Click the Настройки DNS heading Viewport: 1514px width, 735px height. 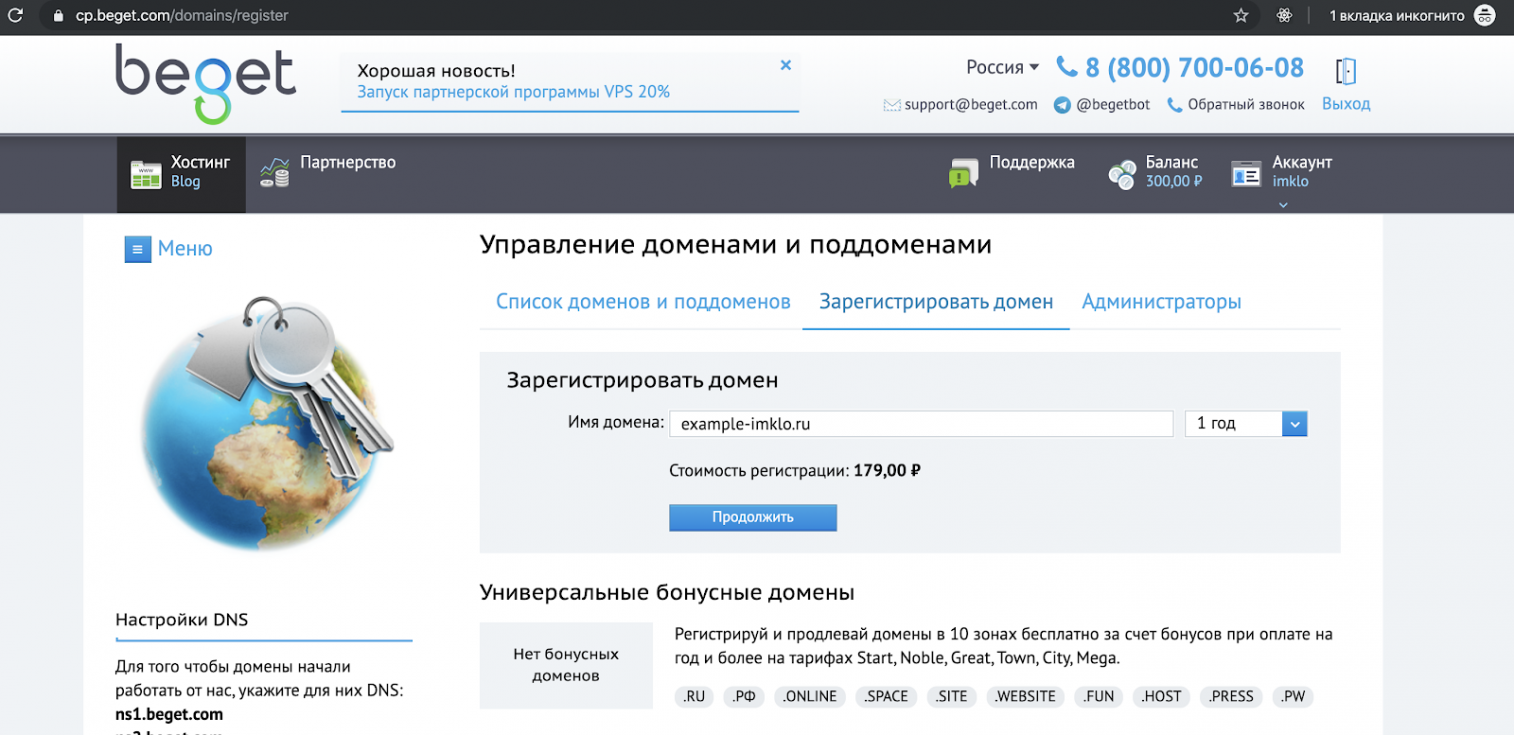pyautogui.click(x=182, y=620)
